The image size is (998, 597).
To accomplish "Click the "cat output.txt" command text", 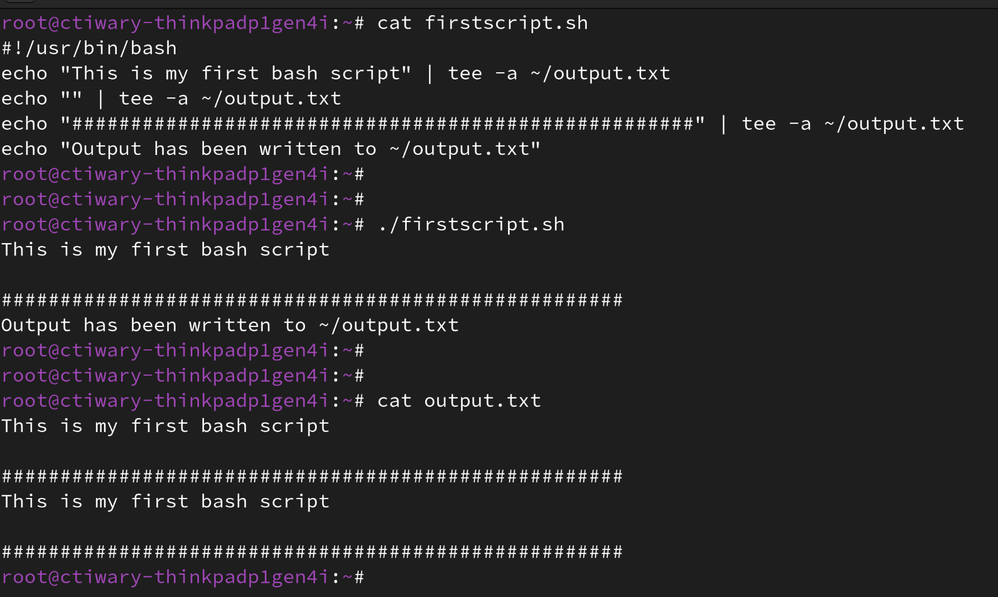I will tap(458, 400).
